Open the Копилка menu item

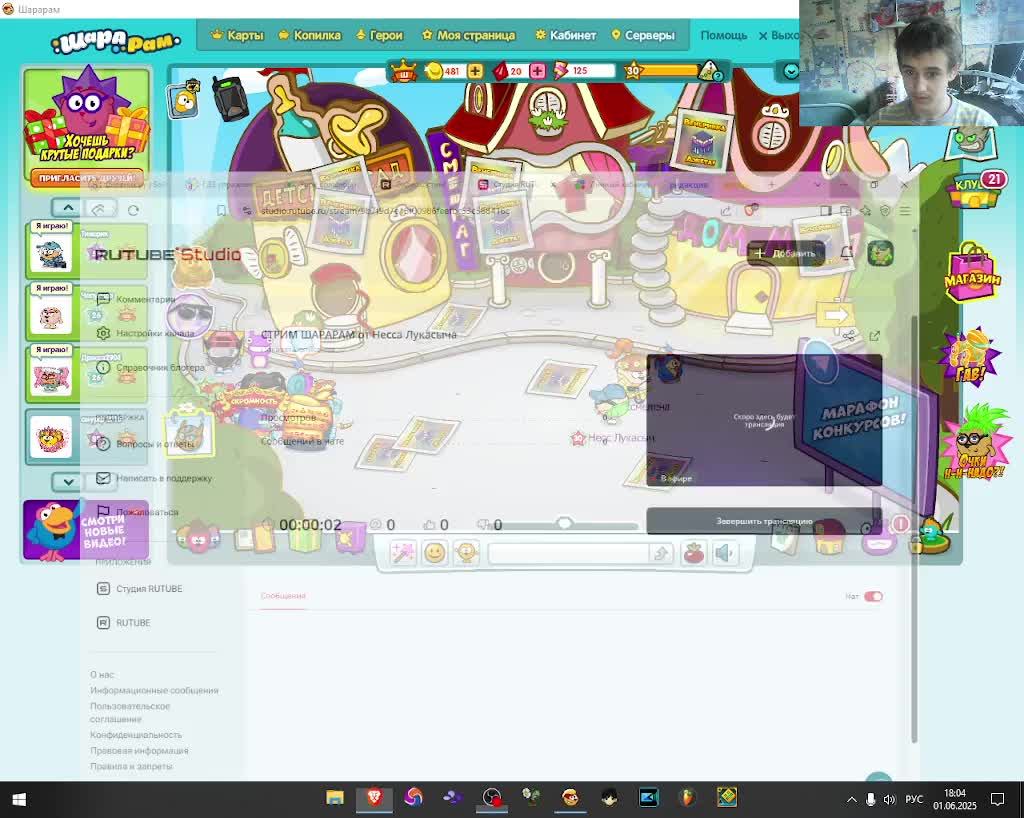tap(310, 35)
